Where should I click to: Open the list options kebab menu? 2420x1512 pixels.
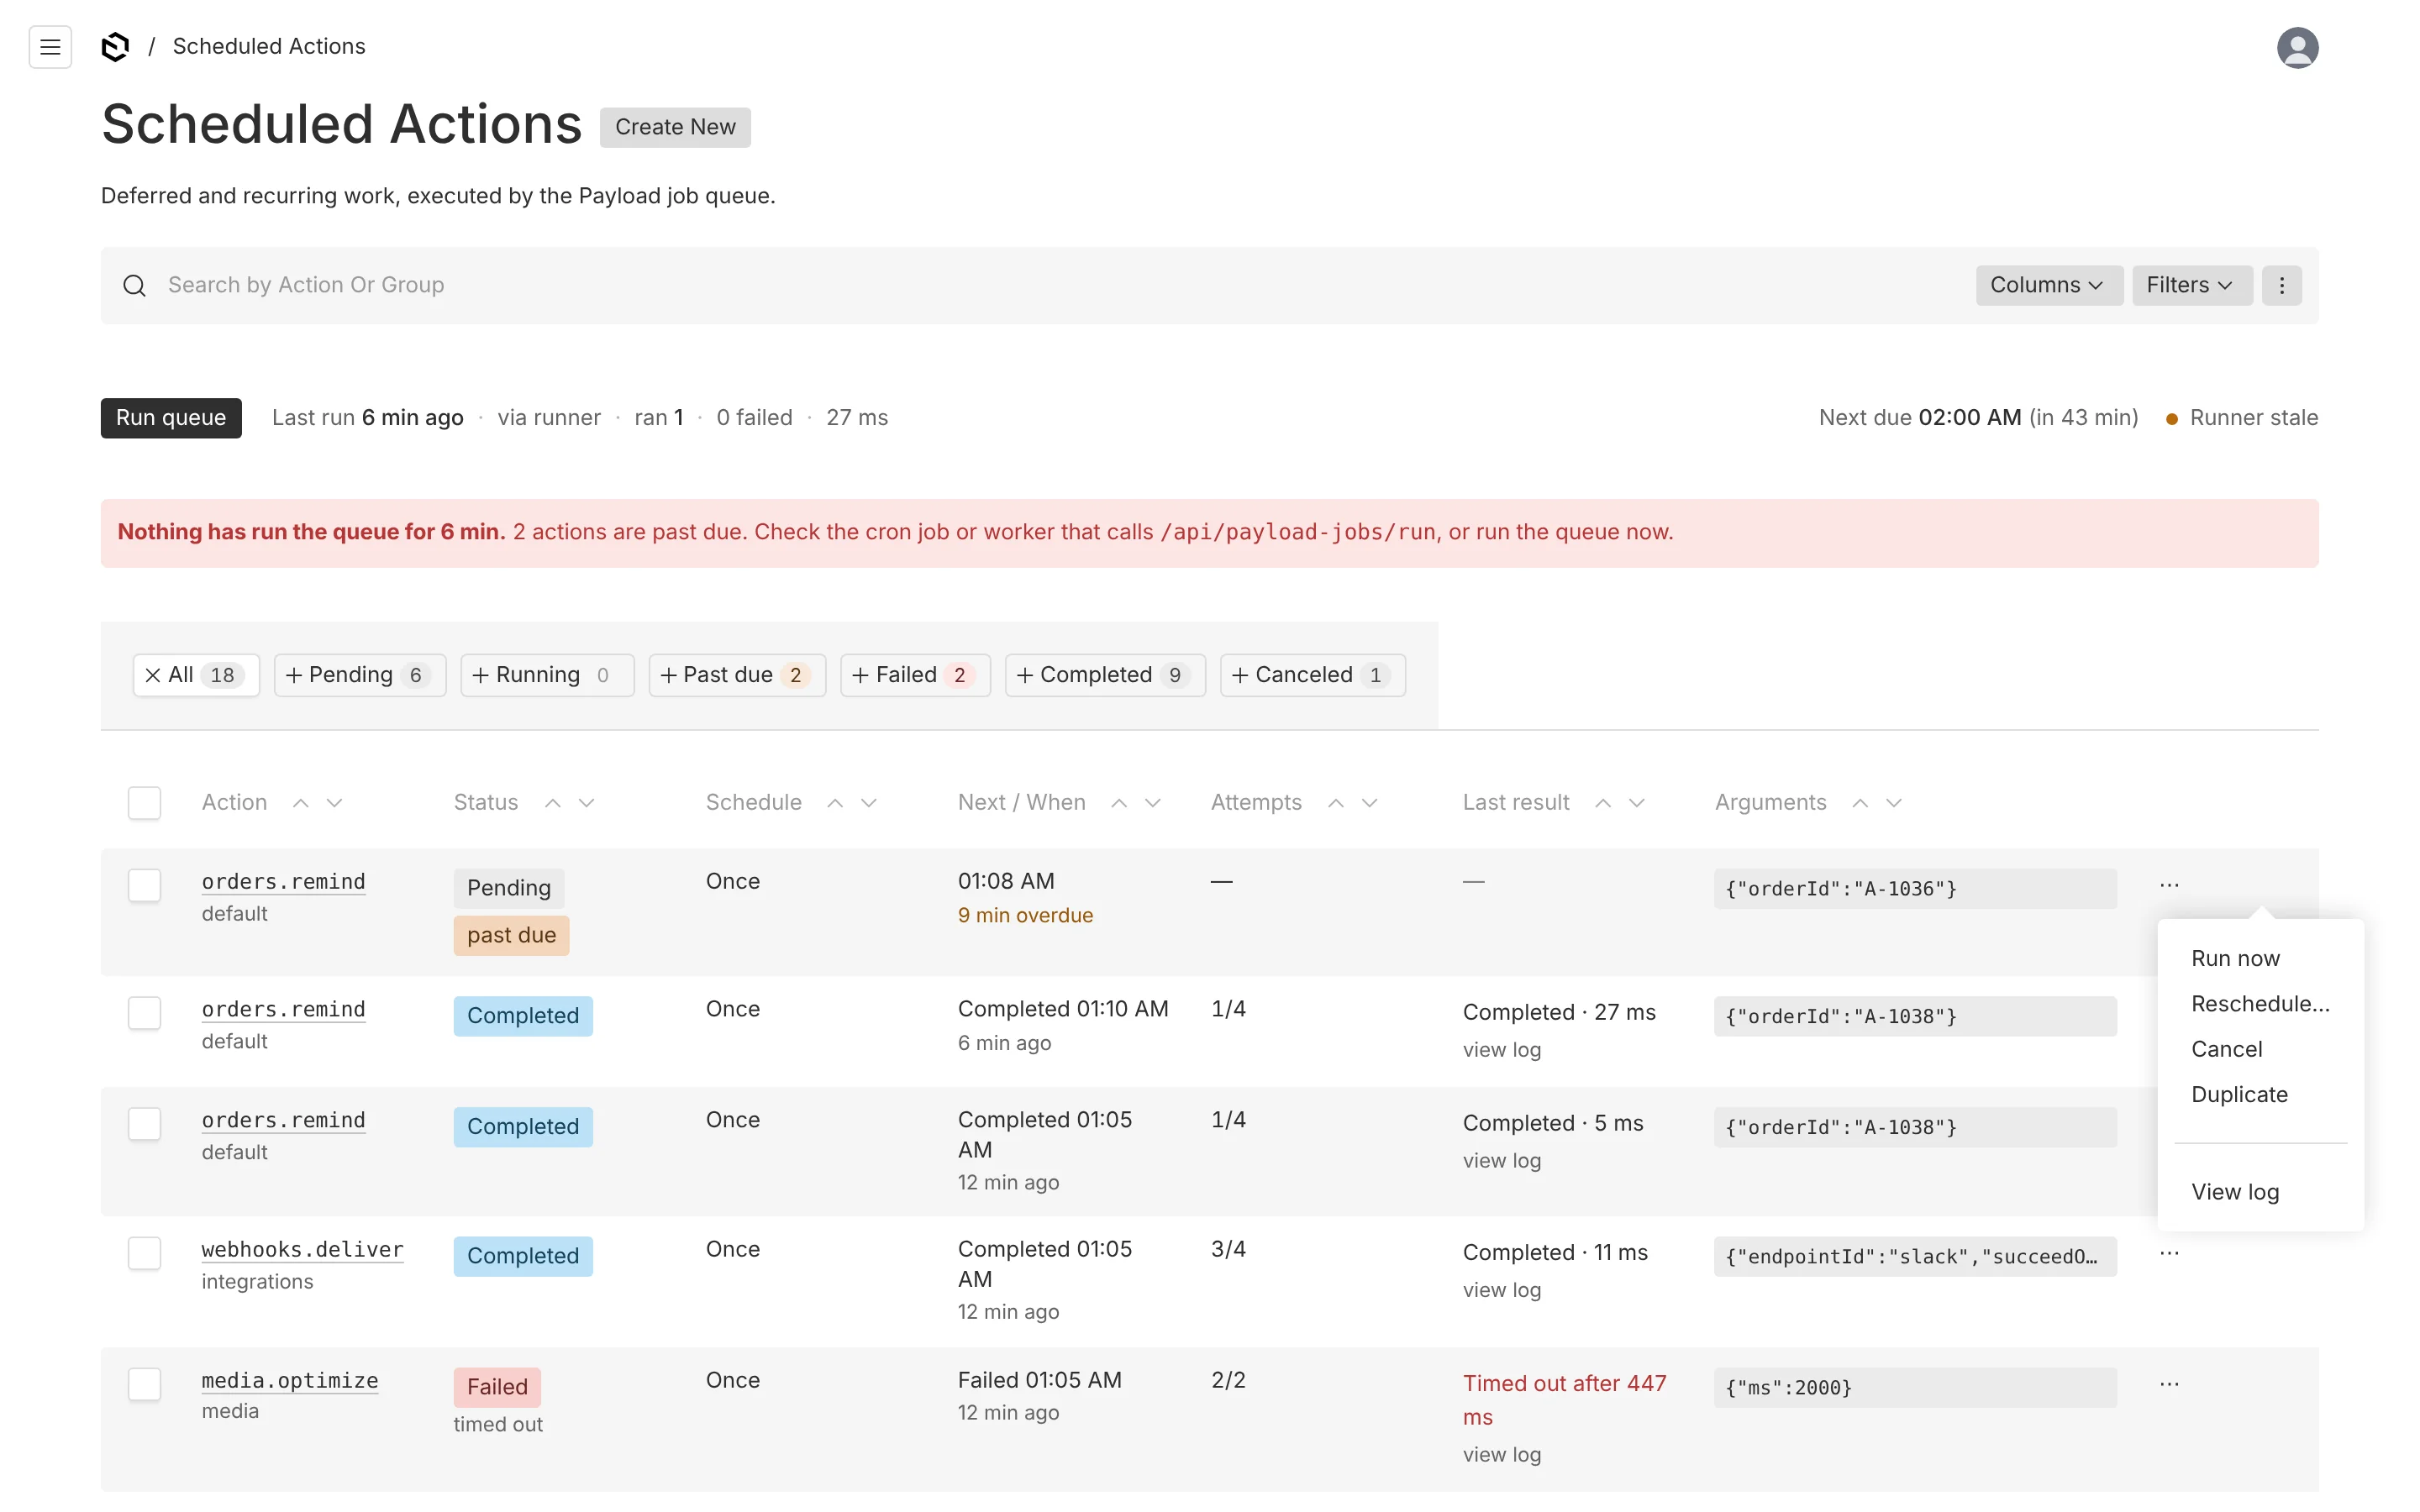tap(2281, 286)
